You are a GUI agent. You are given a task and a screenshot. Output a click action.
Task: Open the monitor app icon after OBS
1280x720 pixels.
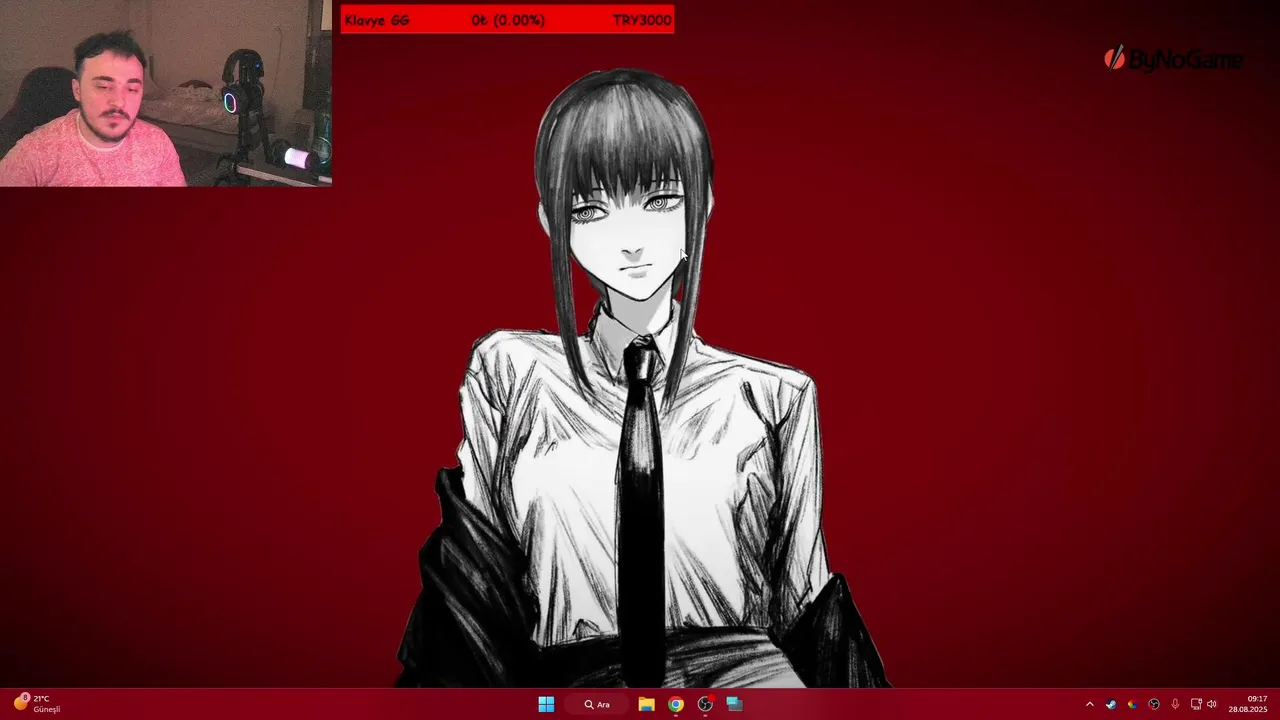(735, 704)
